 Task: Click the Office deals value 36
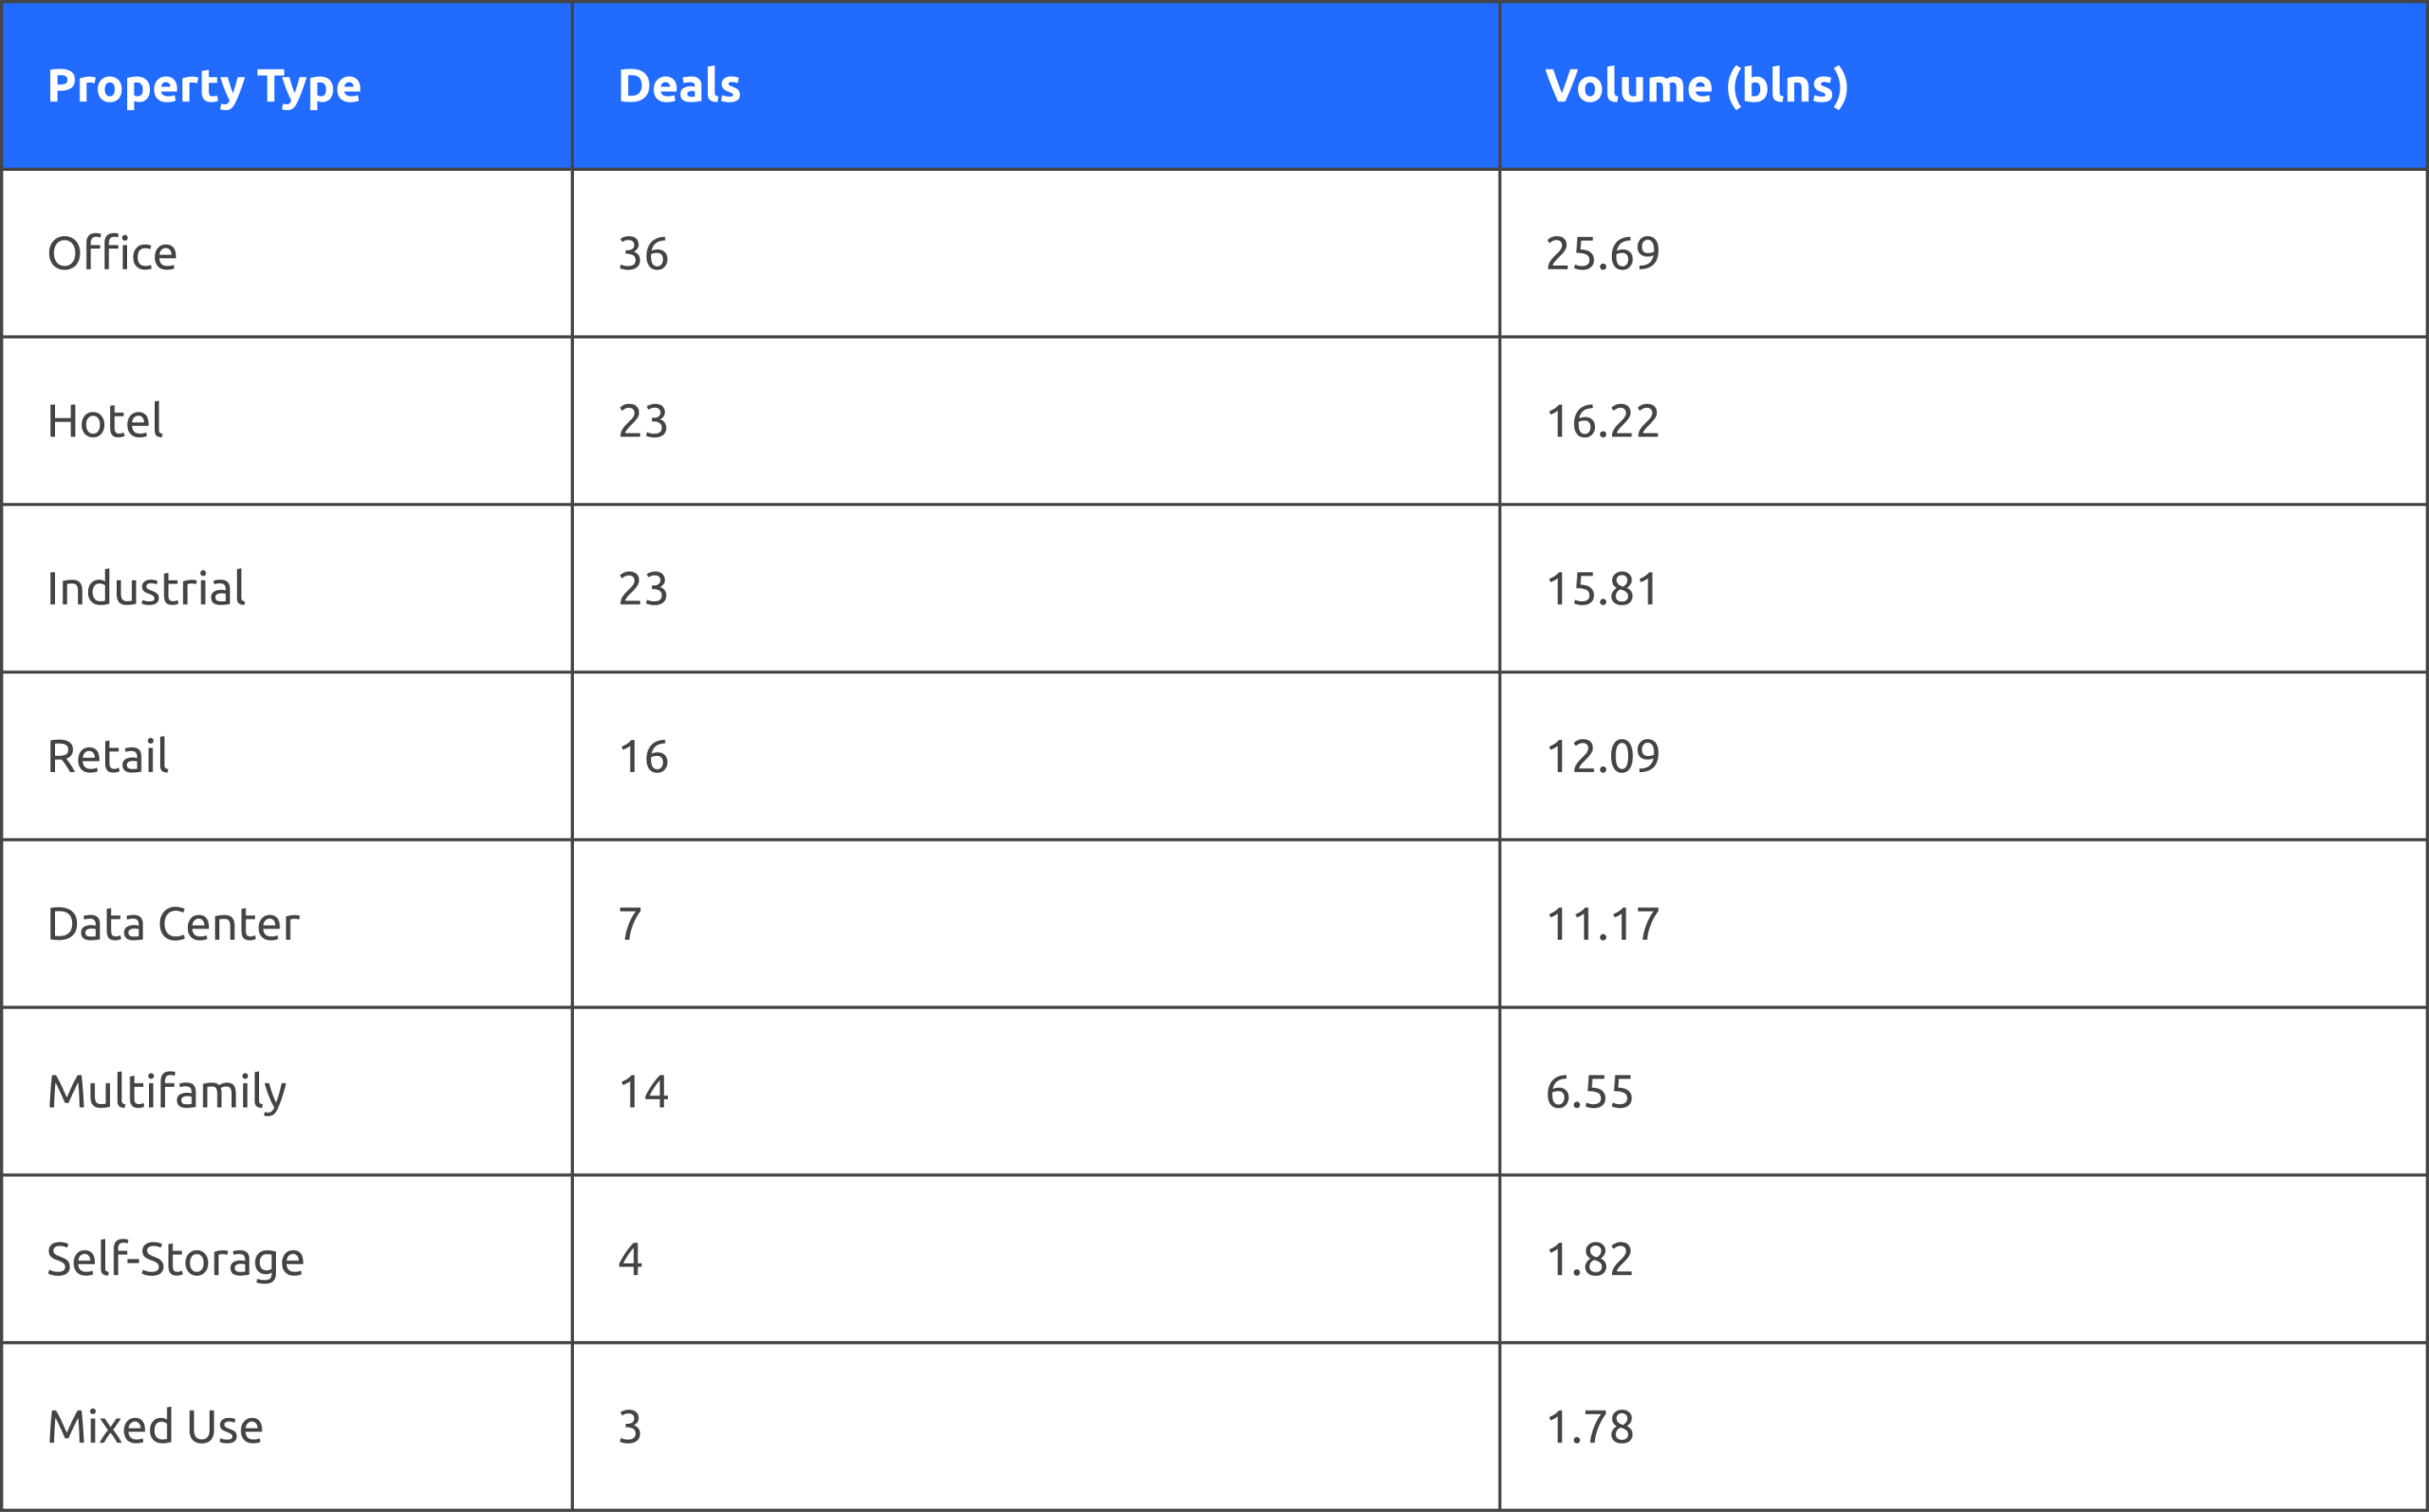pos(643,254)
